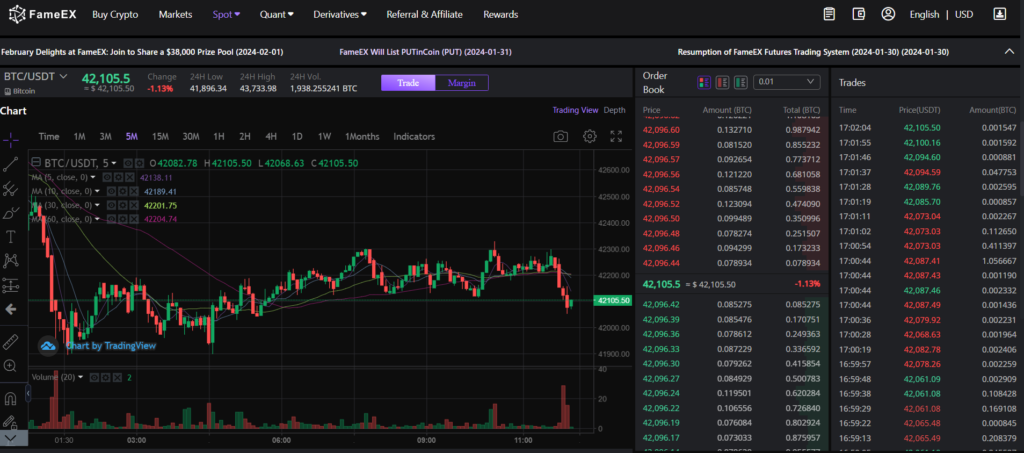Viewport: 1024px width, 453px height.
Task: Open order book 0.01 precision dropdown
Action: [786, 82]
